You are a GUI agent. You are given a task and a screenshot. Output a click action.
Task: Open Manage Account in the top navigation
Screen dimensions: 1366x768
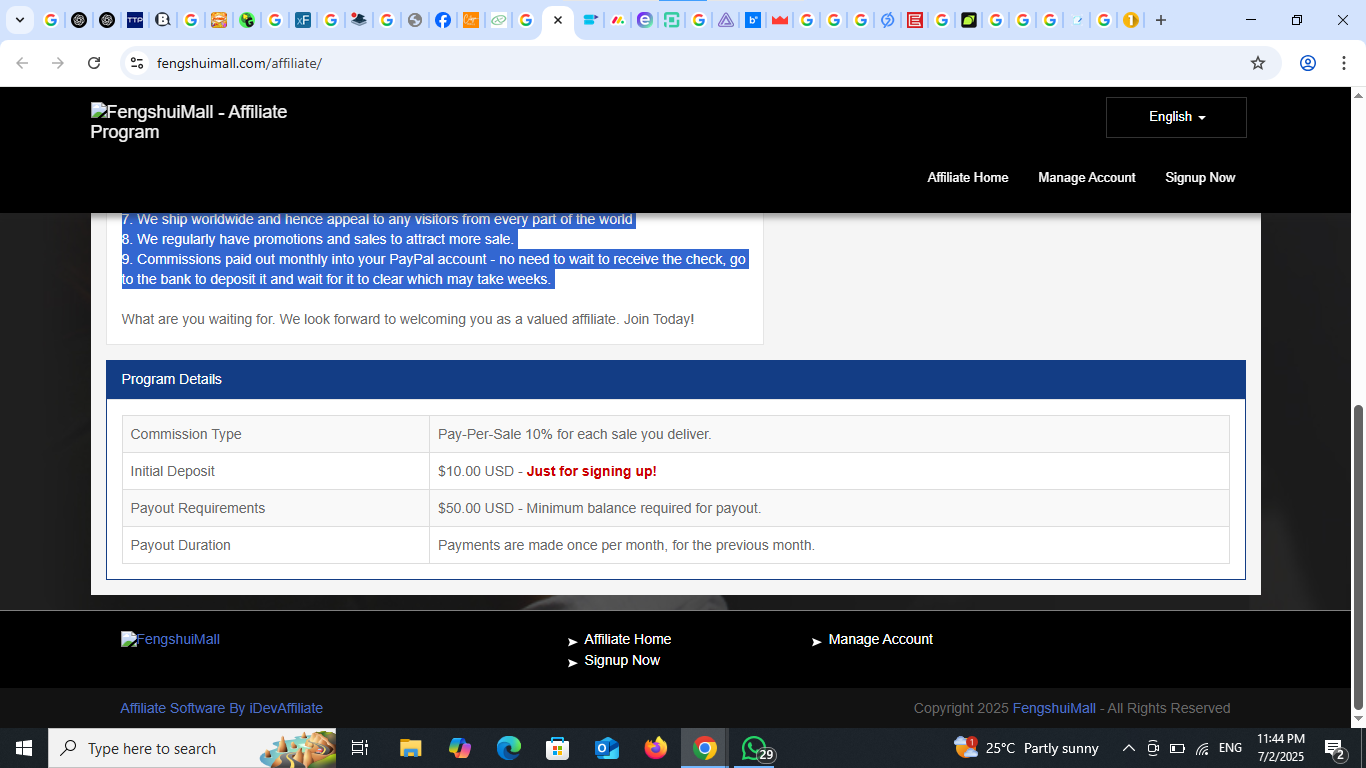pyautogui.click(x=1086, y=177)
